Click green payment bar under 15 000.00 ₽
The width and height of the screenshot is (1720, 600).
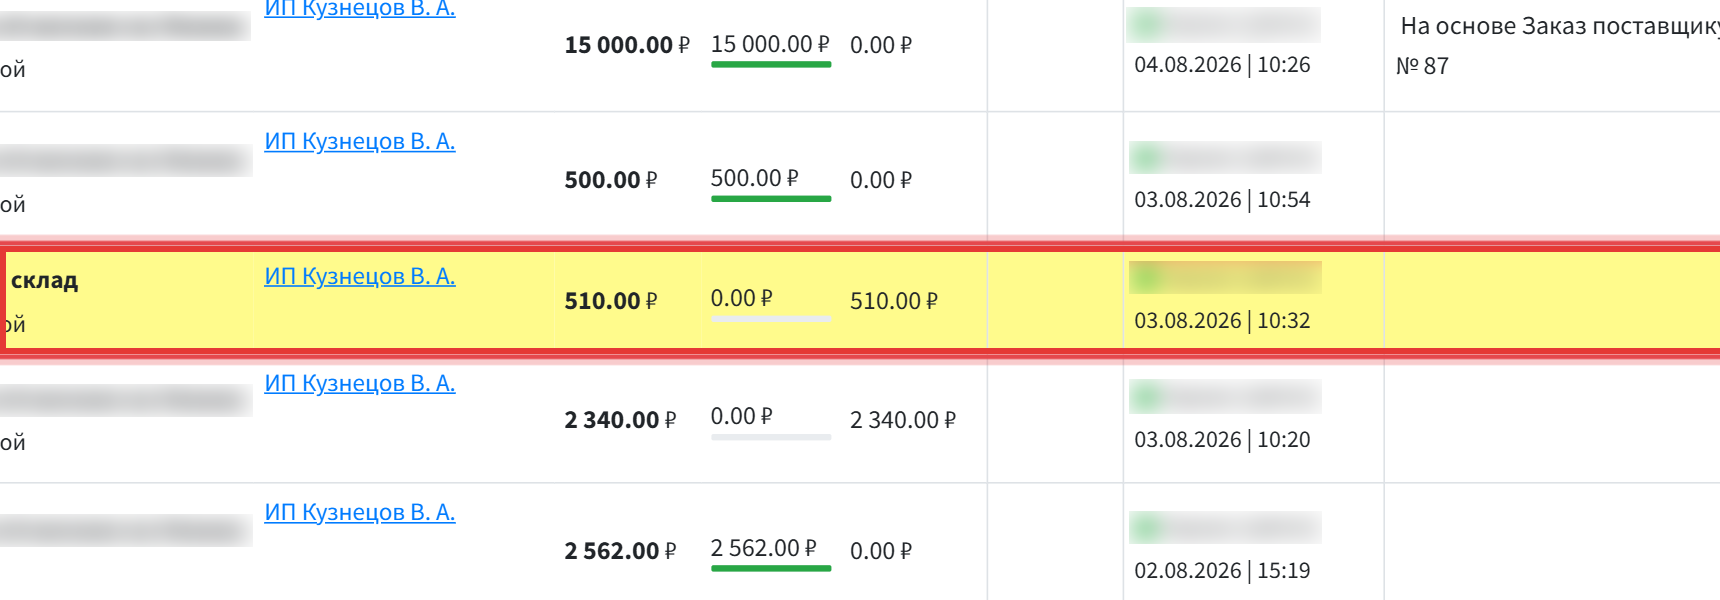coord(771,64)
